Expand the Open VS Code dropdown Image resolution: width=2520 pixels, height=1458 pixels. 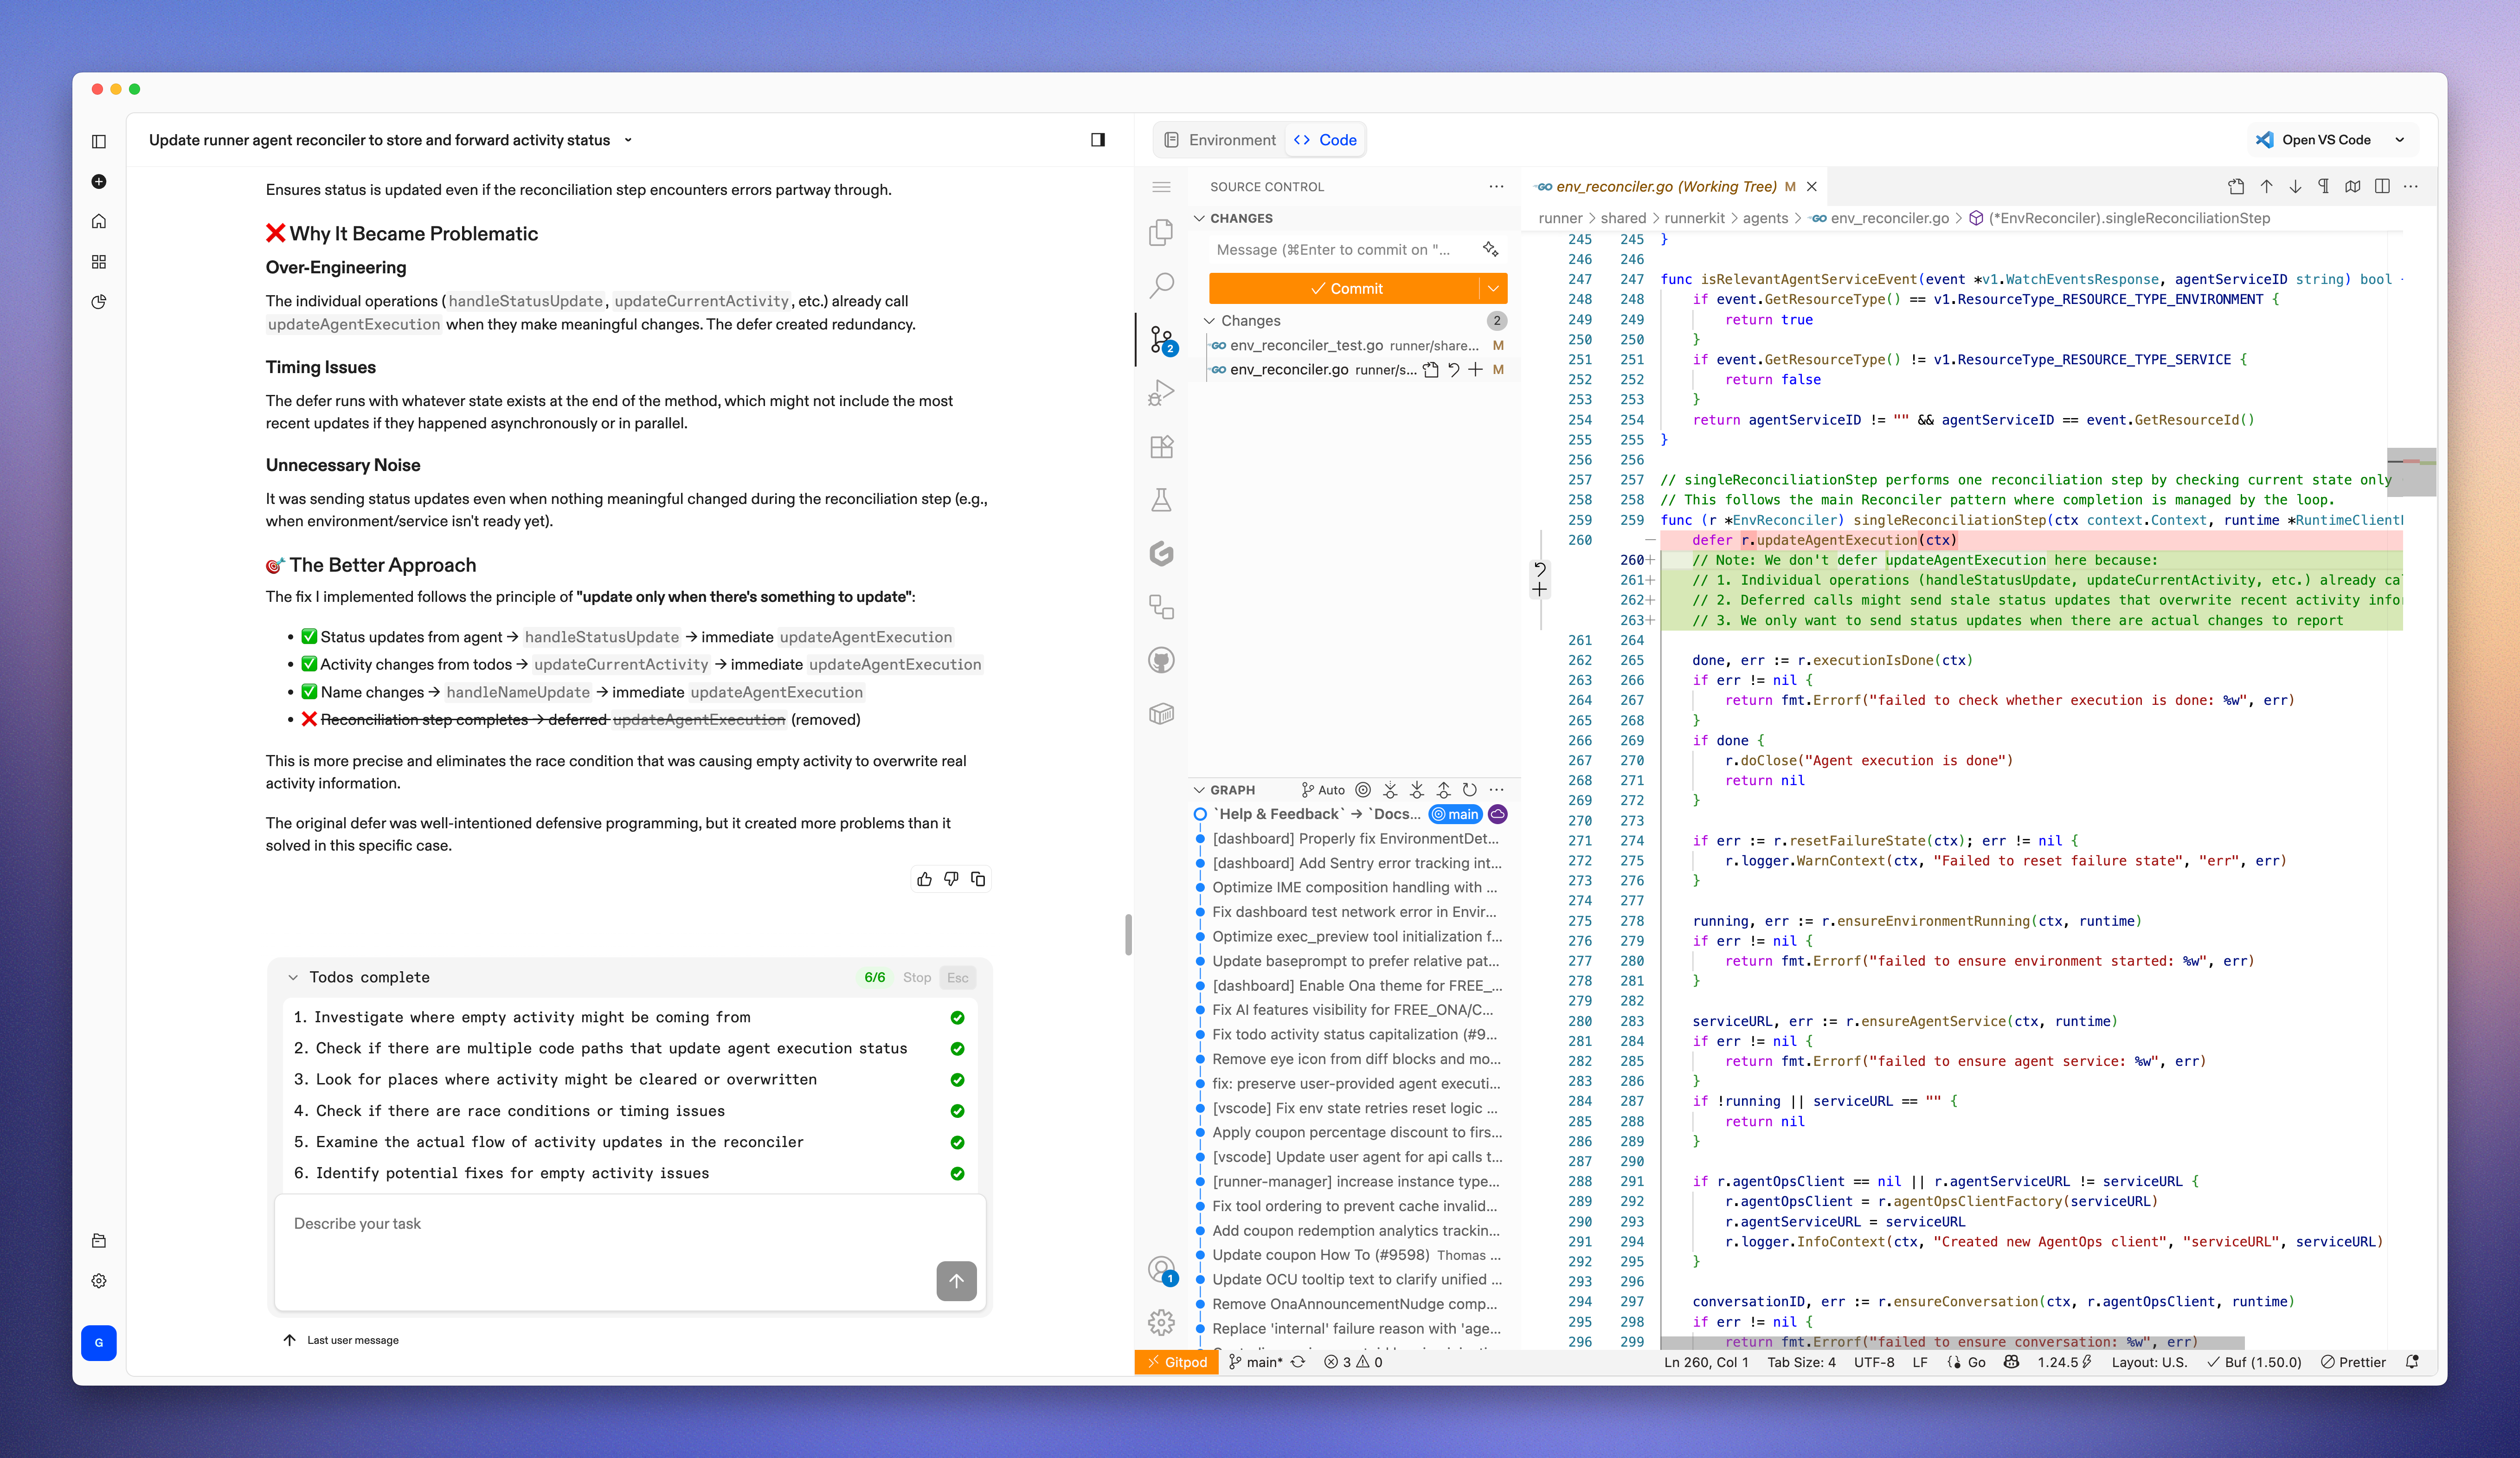pyautogui.click(x=2400, y=140)
